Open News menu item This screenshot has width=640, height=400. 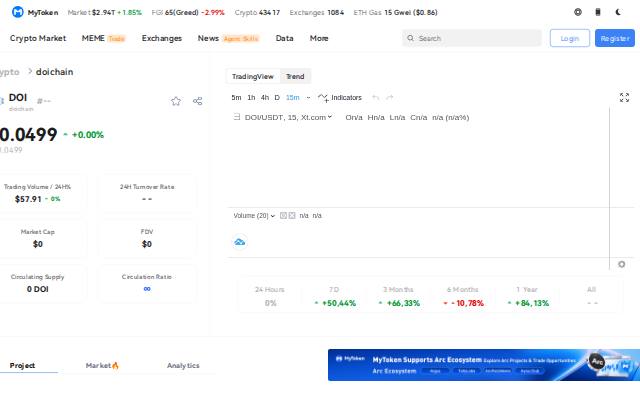pos(208,38)
